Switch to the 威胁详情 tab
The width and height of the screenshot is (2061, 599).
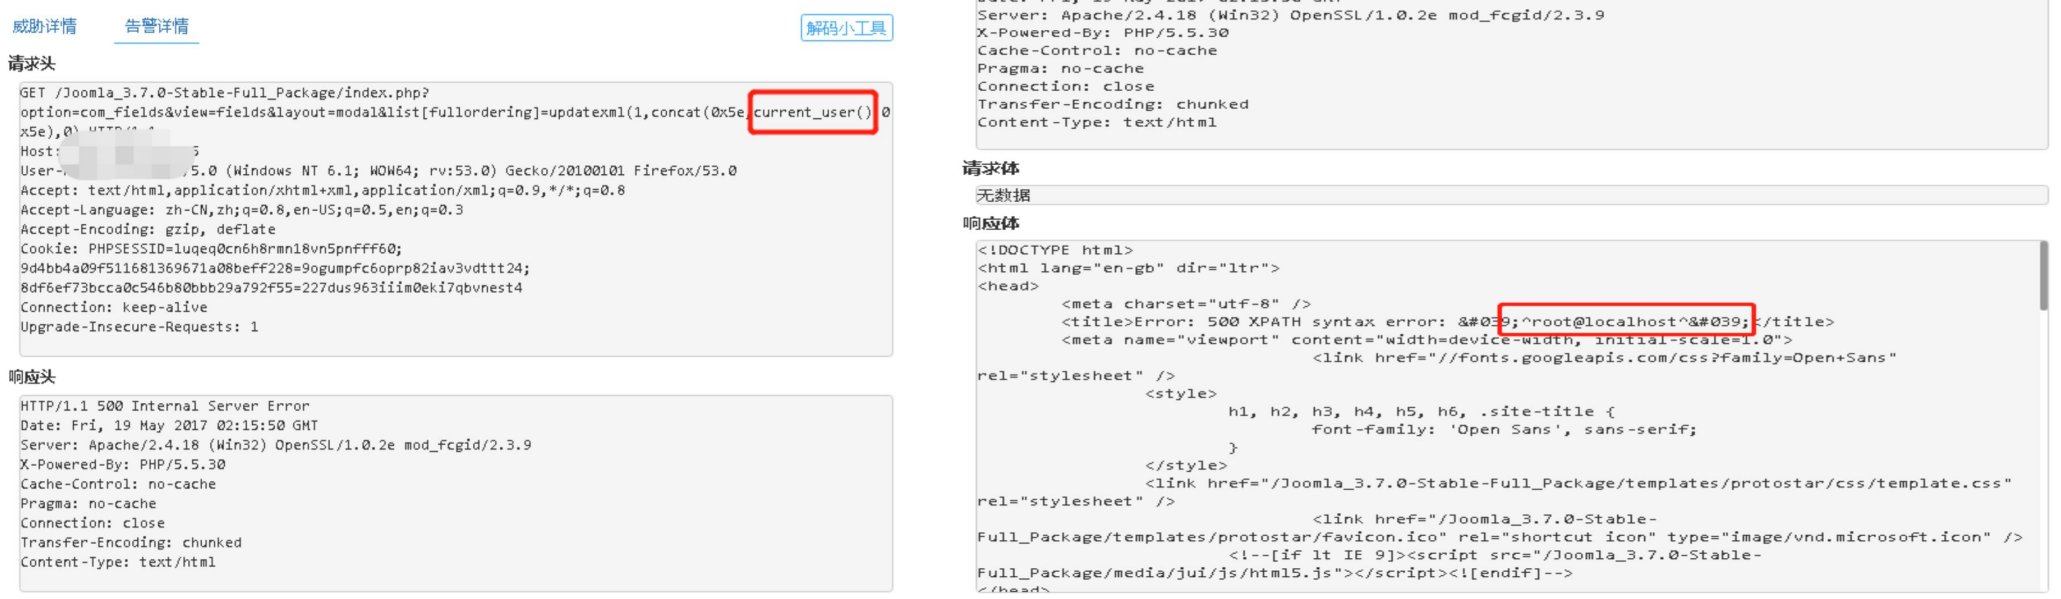(x=44, y=26)
